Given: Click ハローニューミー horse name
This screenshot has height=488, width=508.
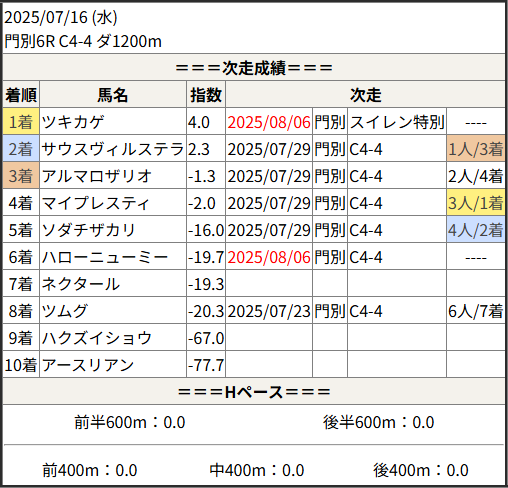Looking at the screenshot, I should click(x=105, y=257).
